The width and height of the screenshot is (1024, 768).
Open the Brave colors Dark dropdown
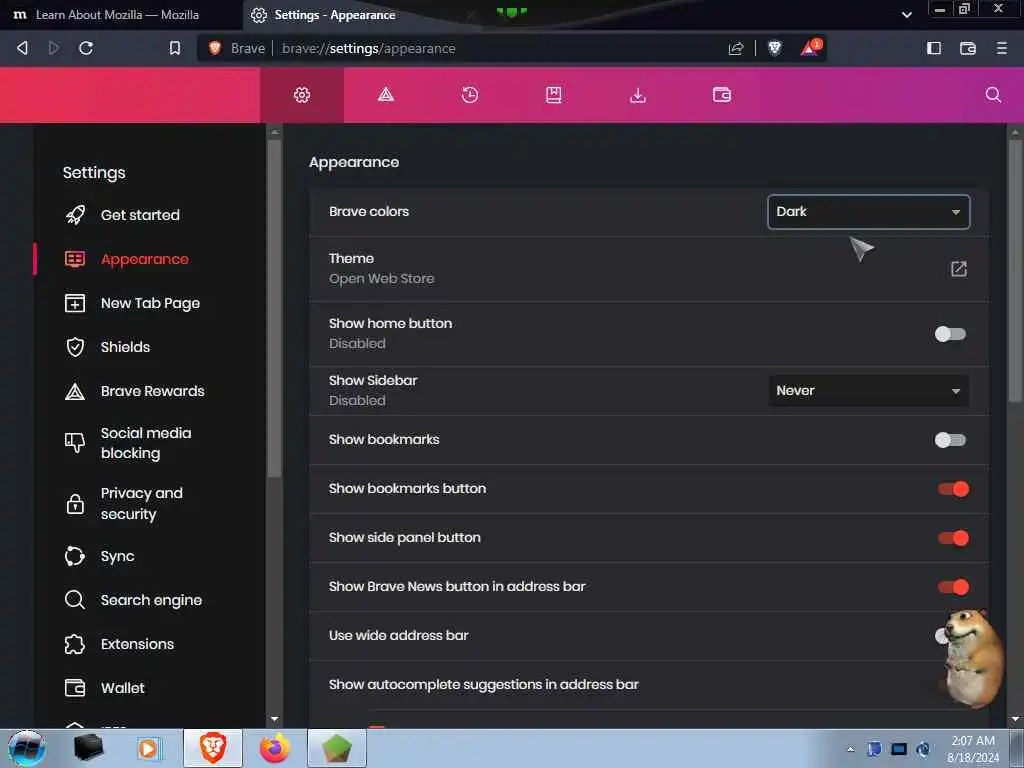(x=868, y=212)
